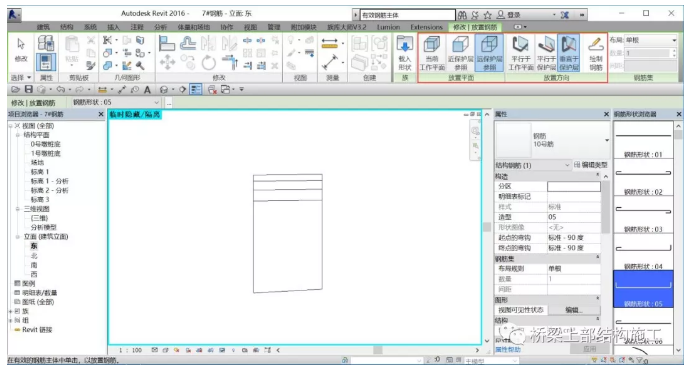Screen dimensions: 691x369
Task: Enable Near Cover Reference (近保护层参照) placement
Action: [461, 53]
